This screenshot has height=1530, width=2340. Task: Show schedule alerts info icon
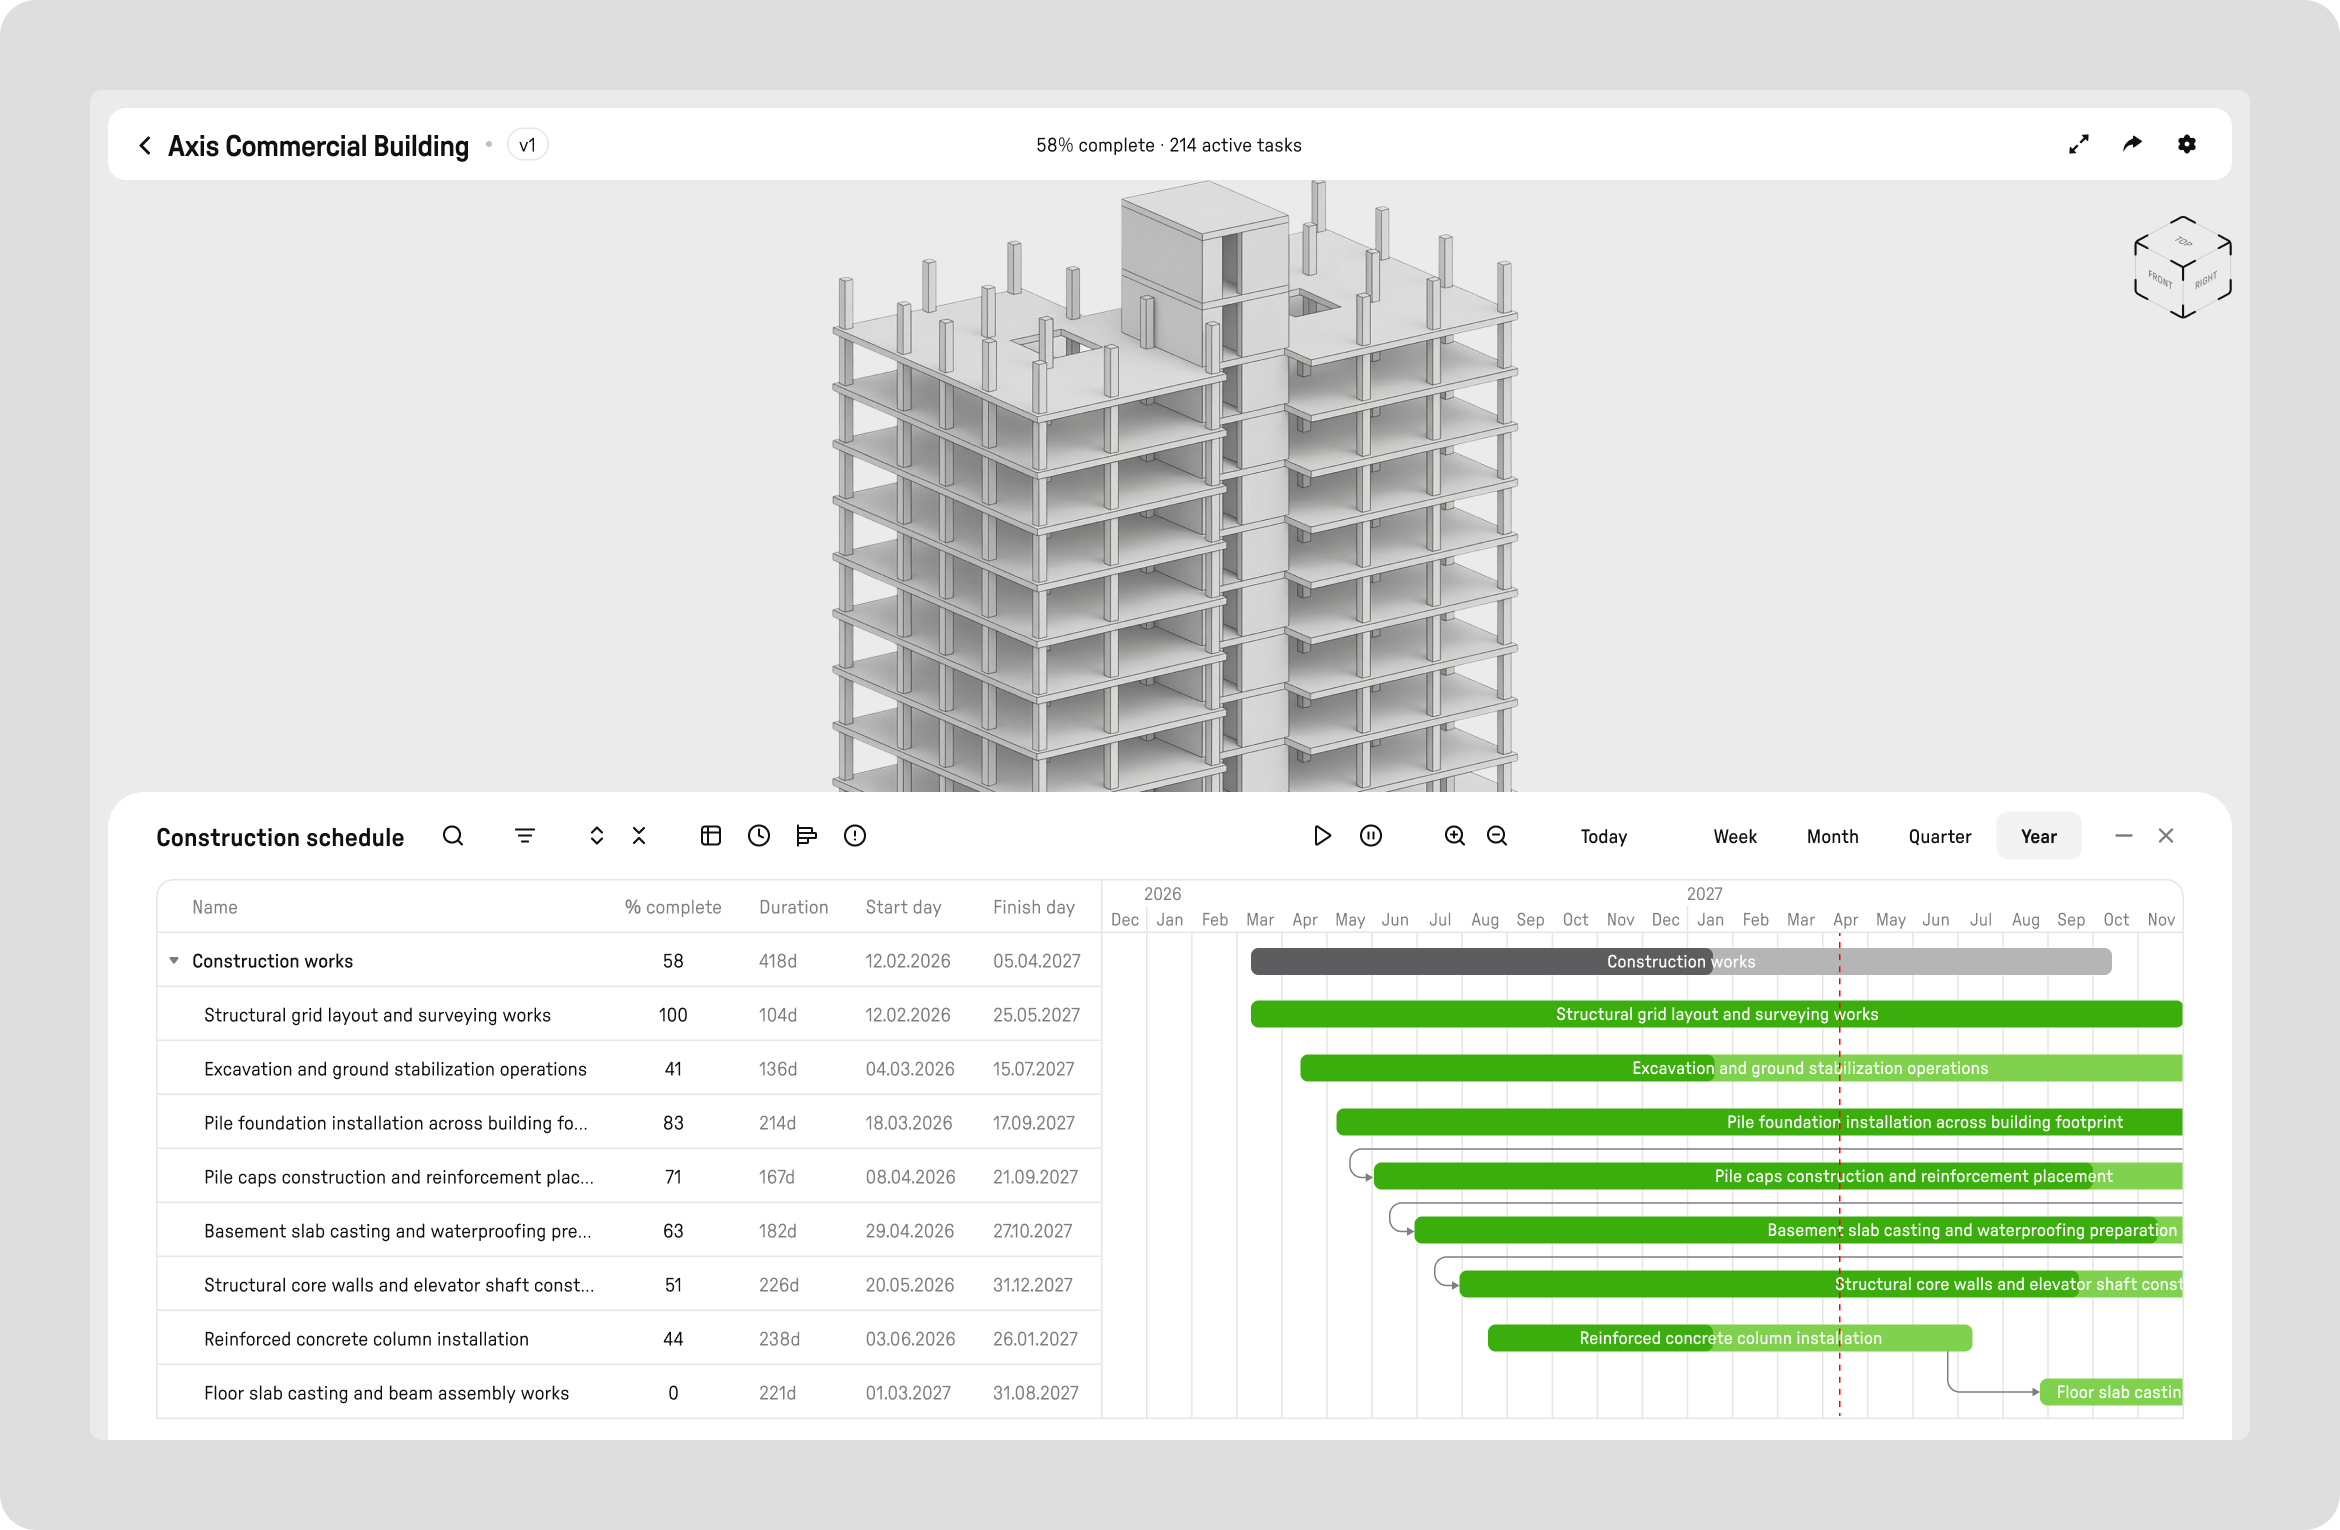855,836
